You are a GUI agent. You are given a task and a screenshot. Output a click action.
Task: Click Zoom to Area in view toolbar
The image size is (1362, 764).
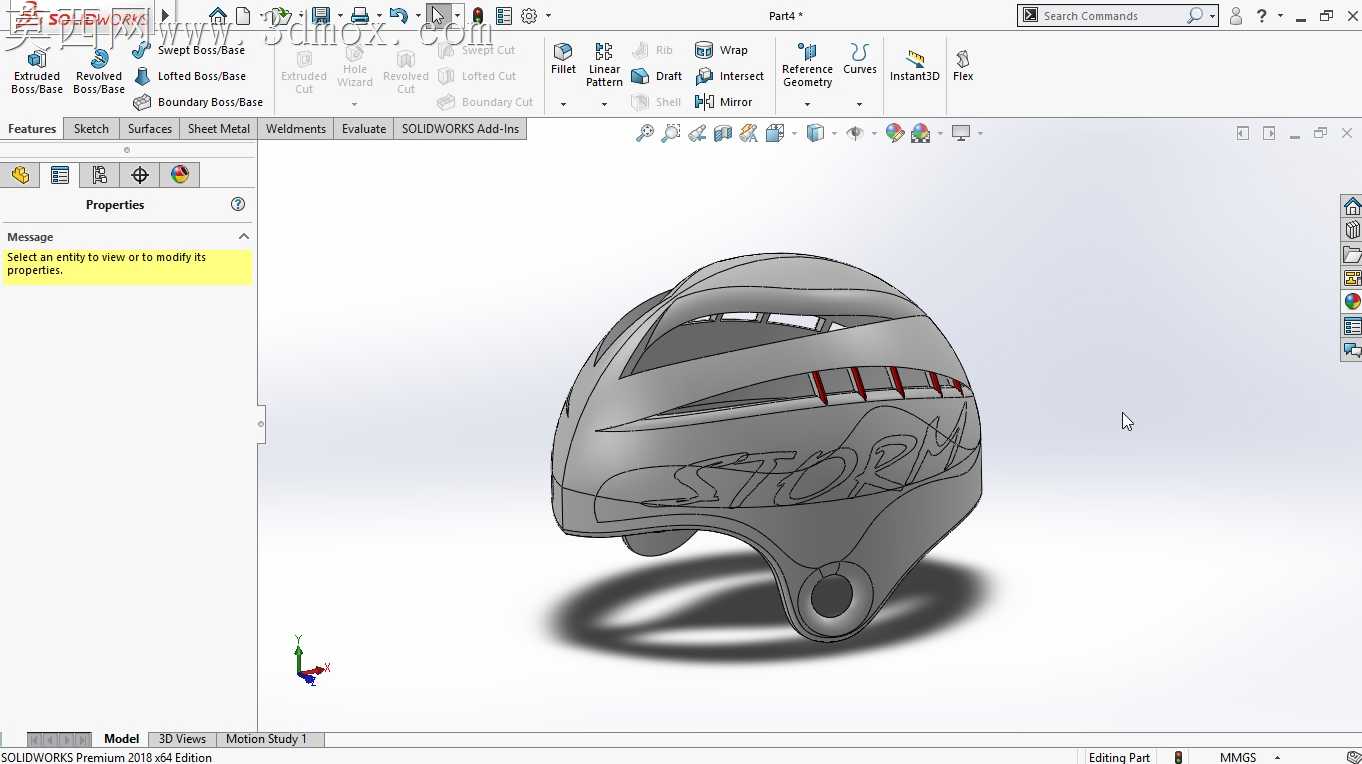pos(671,133)
